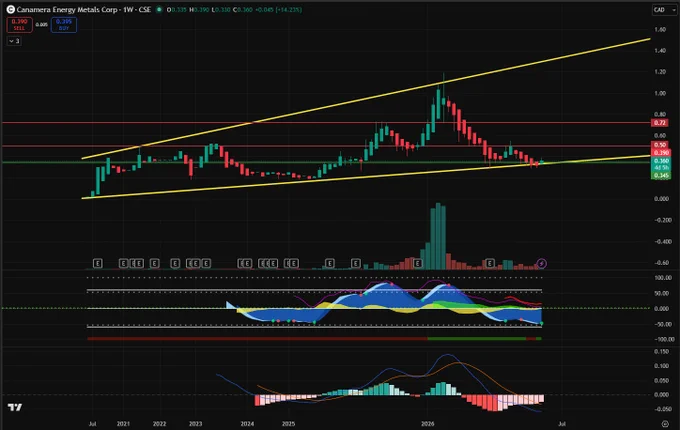Click the -0.400 price axis label
This screenshot has width=680, height=430.
click(662, 241)
